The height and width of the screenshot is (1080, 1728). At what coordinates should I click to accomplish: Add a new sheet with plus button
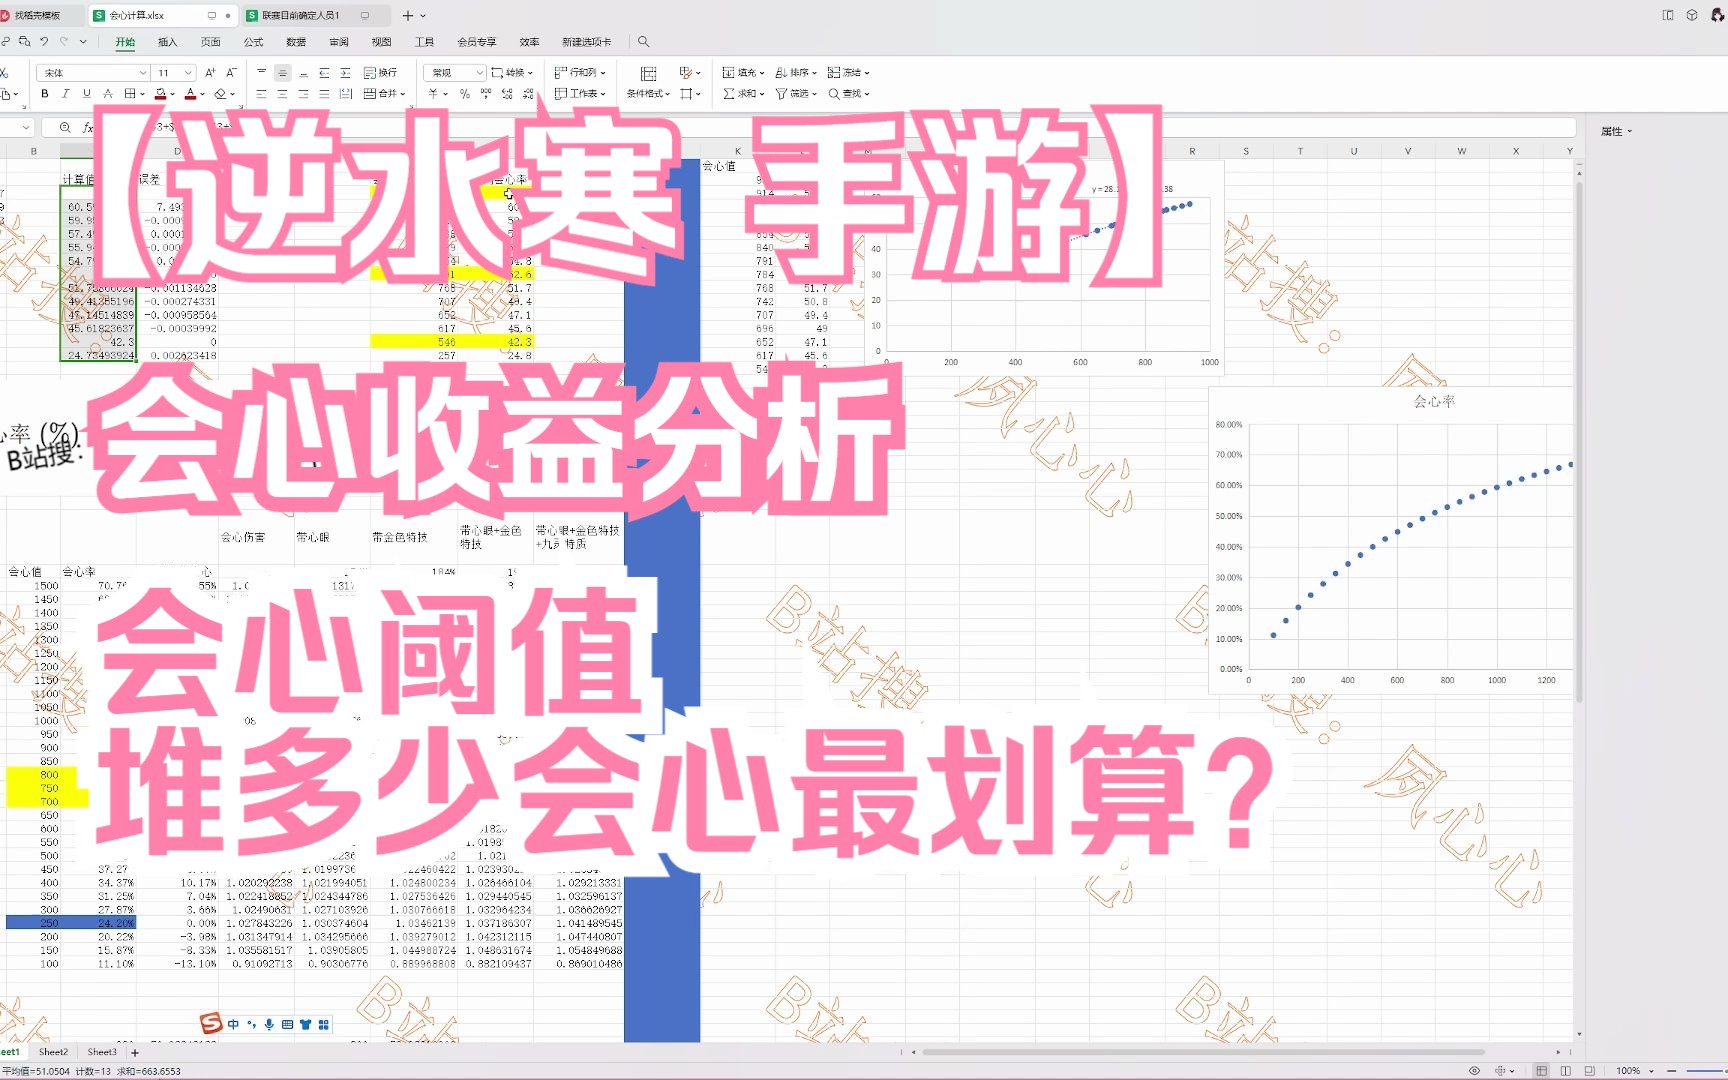(135, 1052)
